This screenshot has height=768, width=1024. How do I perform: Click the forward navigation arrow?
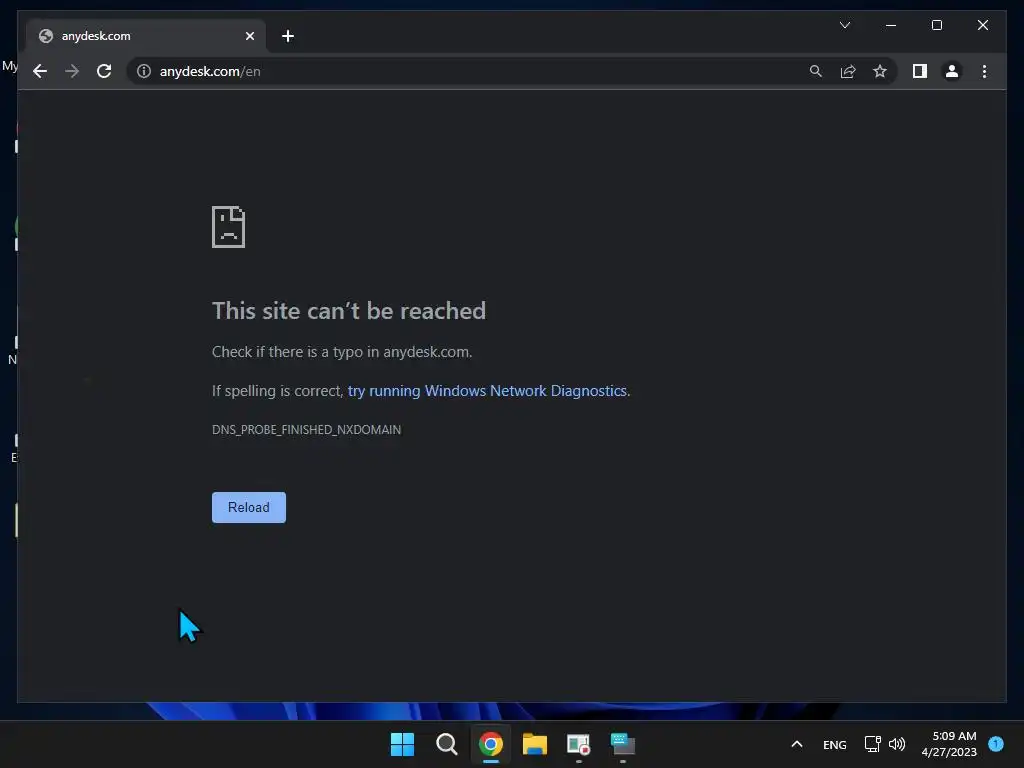[72, 71]
